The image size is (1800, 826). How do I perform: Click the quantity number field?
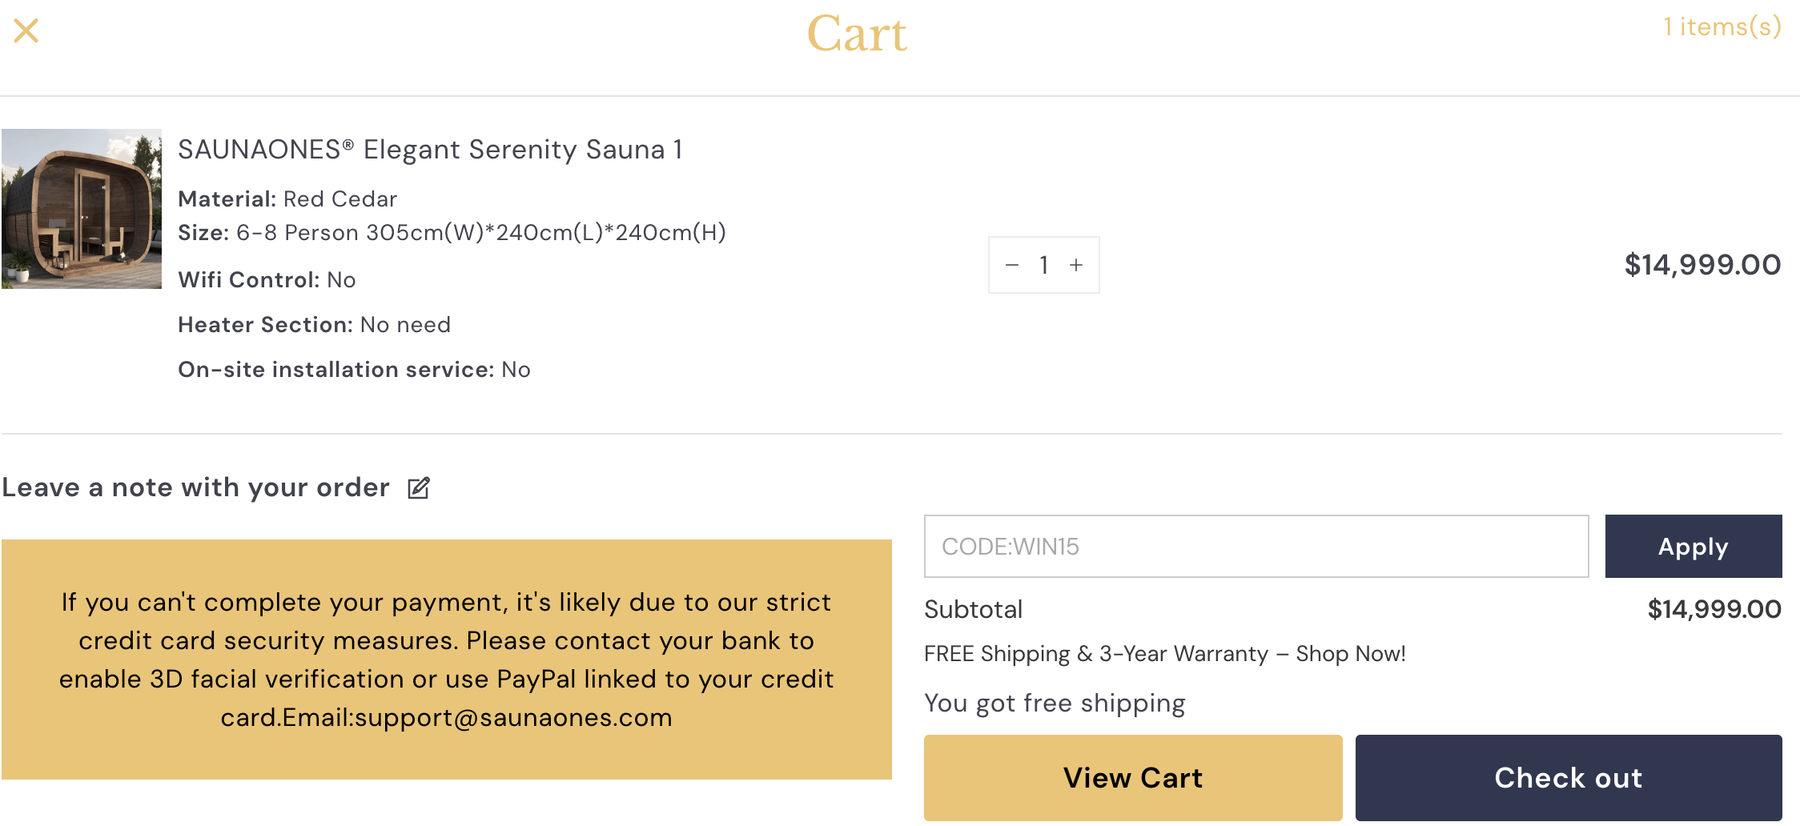(x=1044, y=265)
